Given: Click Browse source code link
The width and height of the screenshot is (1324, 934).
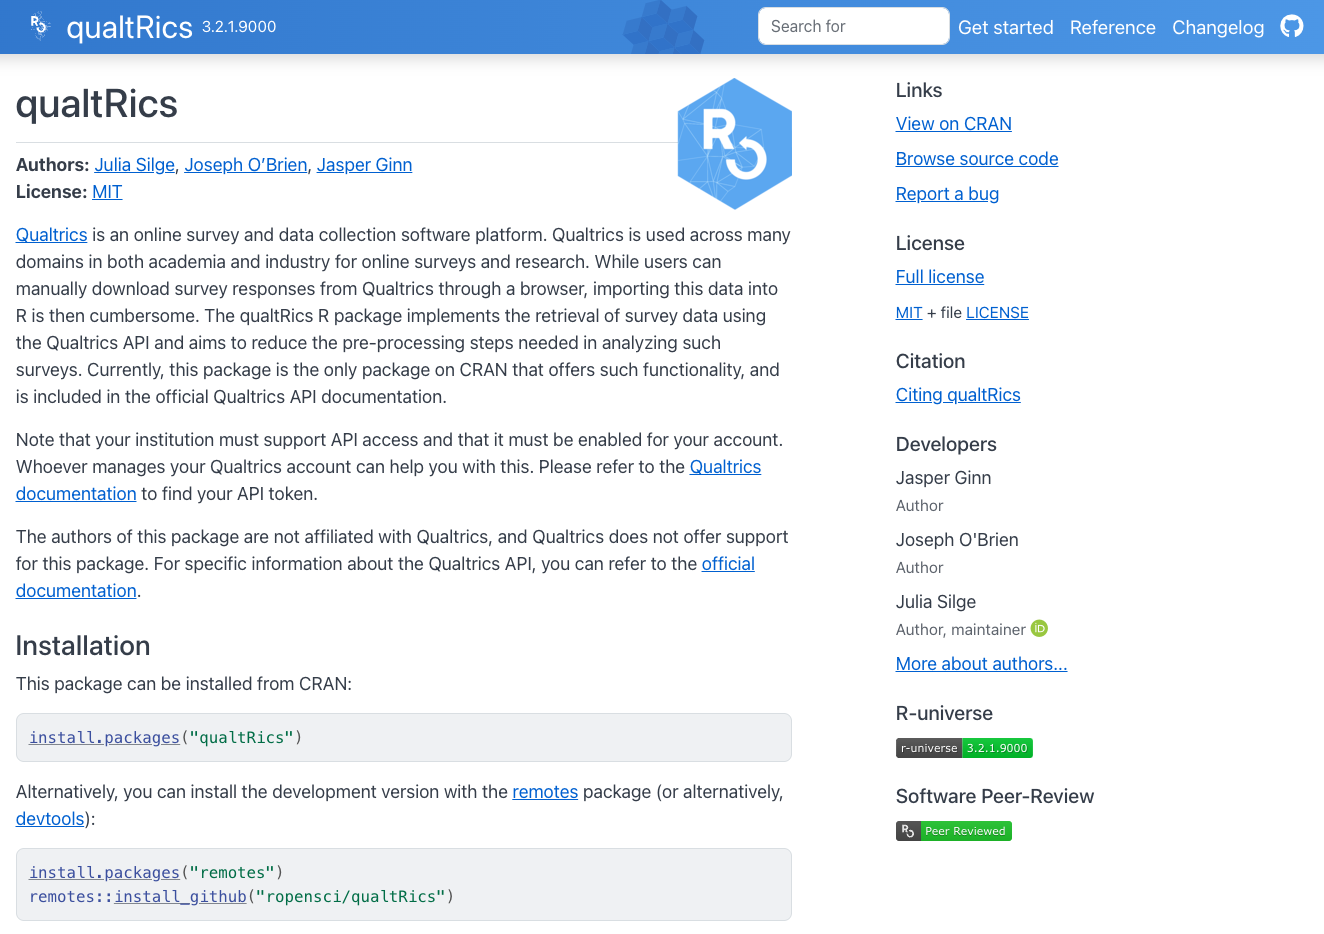Looking at the screenshot, I should point(976,159).
